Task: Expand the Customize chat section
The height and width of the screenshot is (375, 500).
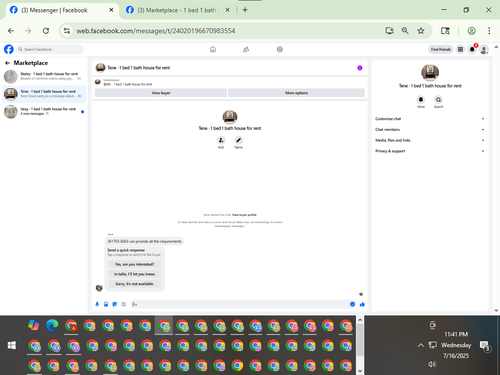Action: coord(430,119)
